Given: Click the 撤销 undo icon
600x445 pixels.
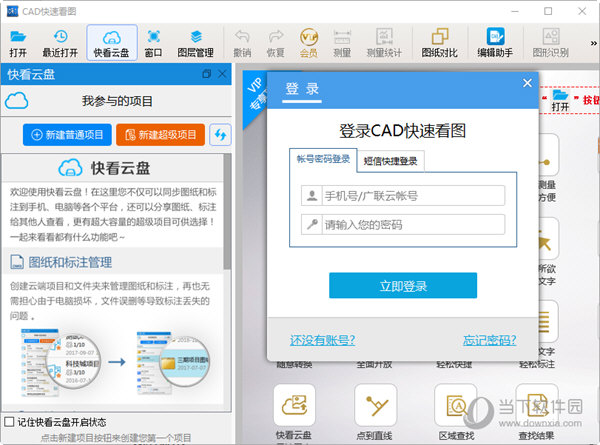Looking at the screenshot, I should click(242, 43).
